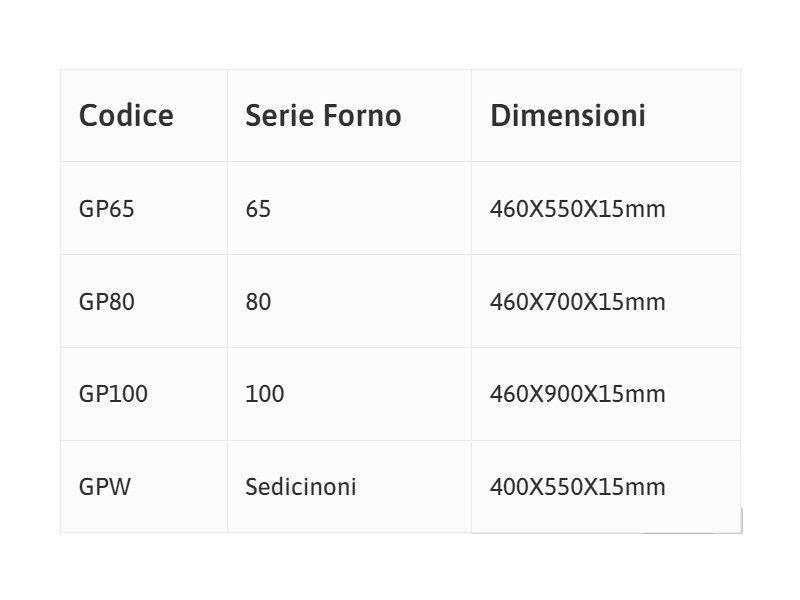Select the GP65 code cell
Image resolution: width=800 pixels, height=600 pixels.
tap(106, 209)
